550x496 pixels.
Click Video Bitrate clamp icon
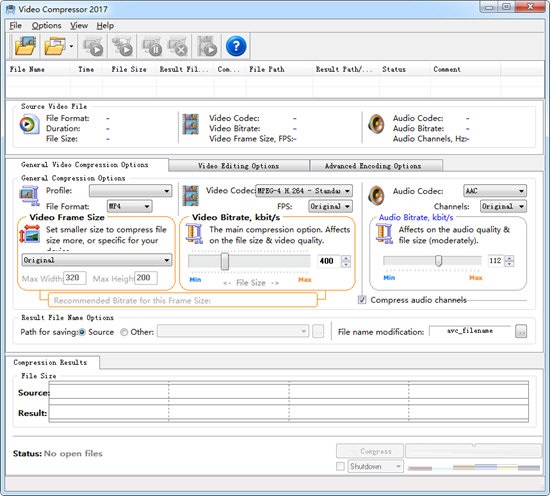click(x=194, y=234)
